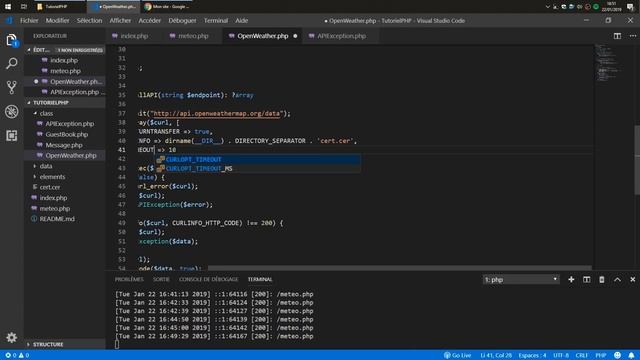The height and width of the screenshot is (360, 640).
Task: Open the Déboguer menu
Action: pyautogui.click(x=182, y=20)
